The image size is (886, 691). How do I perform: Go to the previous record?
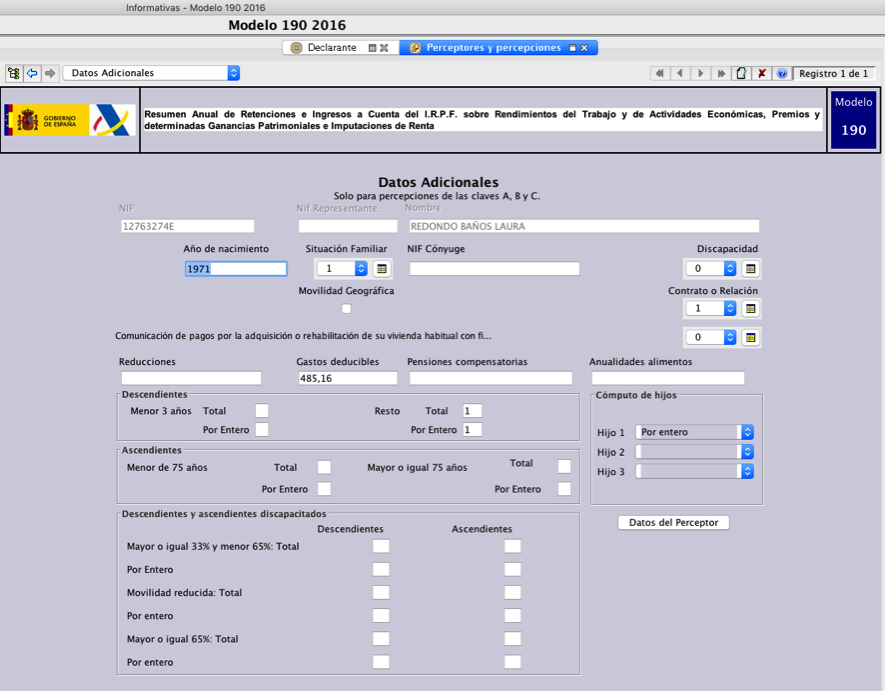[680, 73]
